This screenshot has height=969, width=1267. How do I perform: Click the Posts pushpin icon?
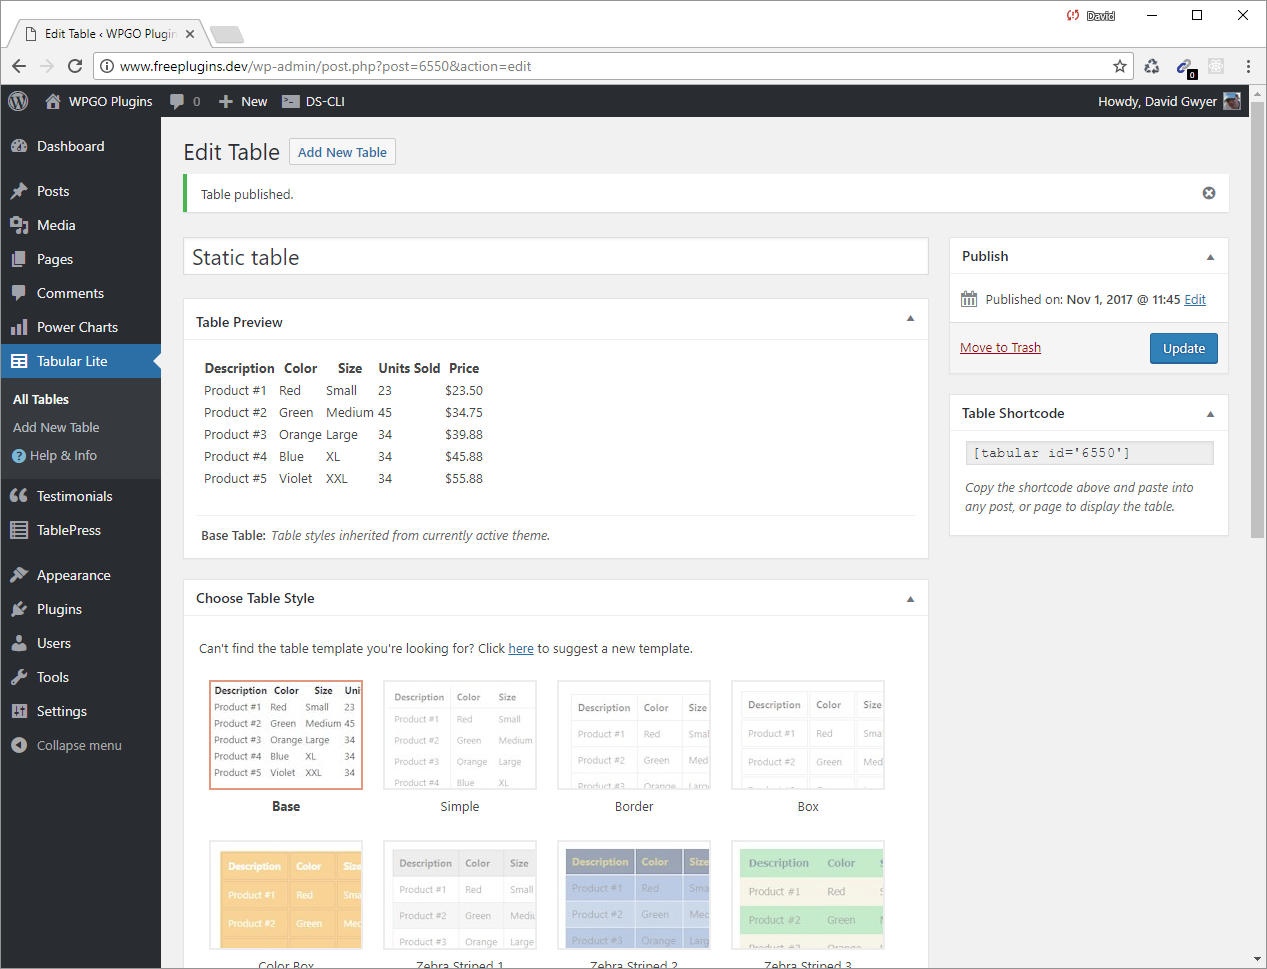click(19, 191)
